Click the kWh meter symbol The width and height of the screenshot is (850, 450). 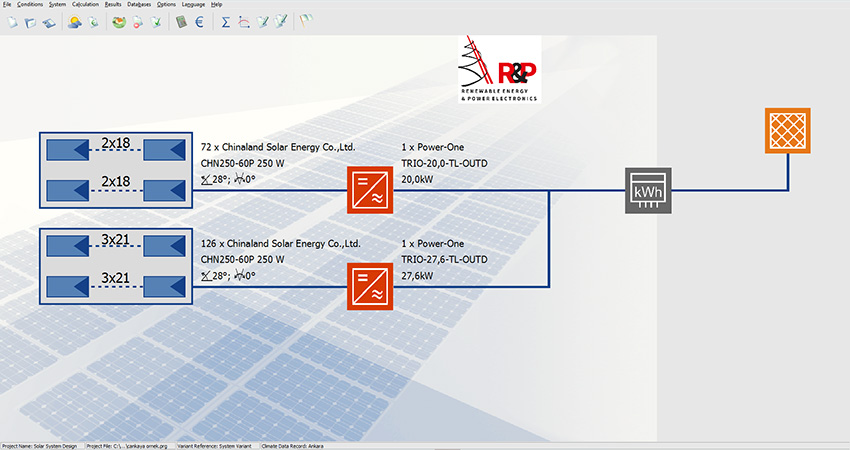point(648,190)
